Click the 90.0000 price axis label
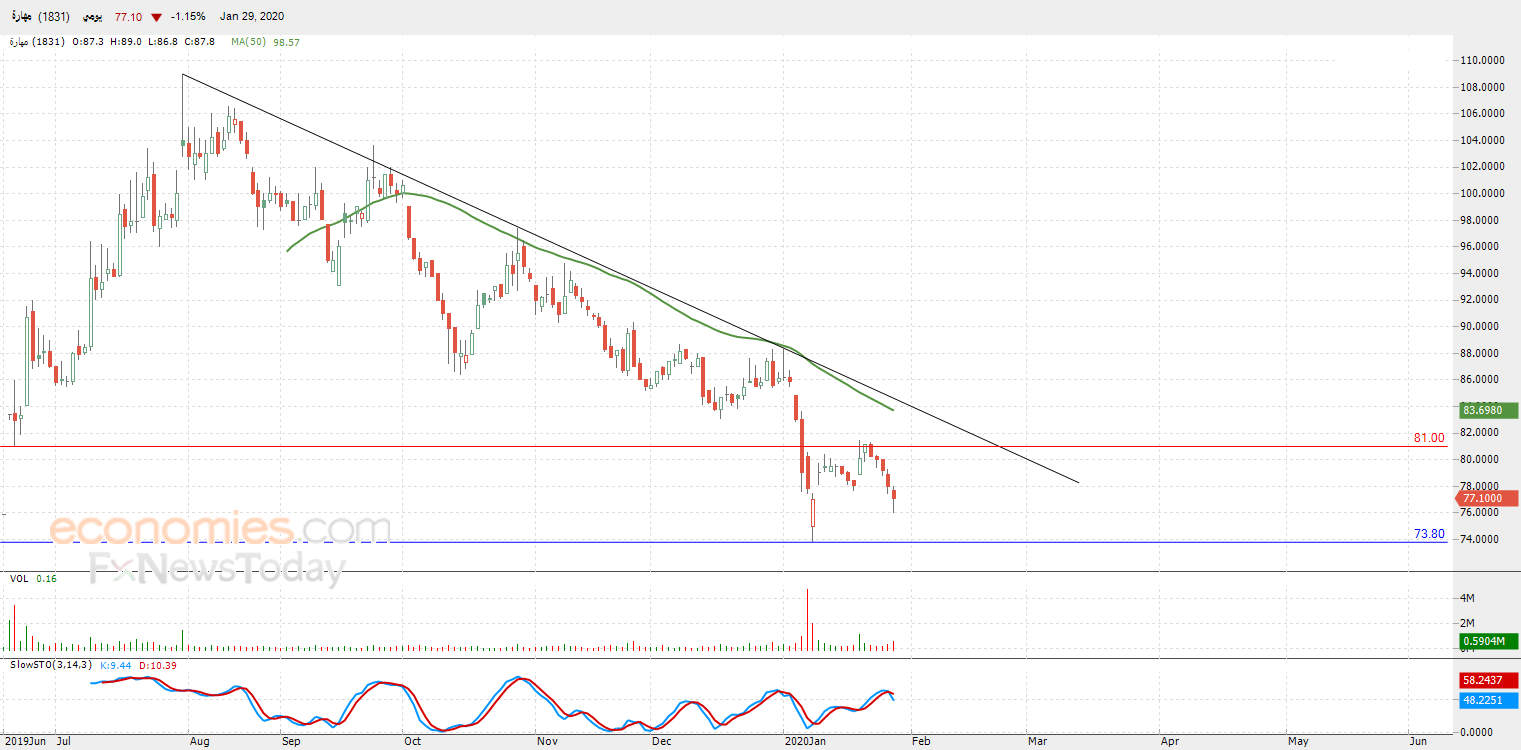This screenshot has width=1521, height=750. (x=1481, y=326)
